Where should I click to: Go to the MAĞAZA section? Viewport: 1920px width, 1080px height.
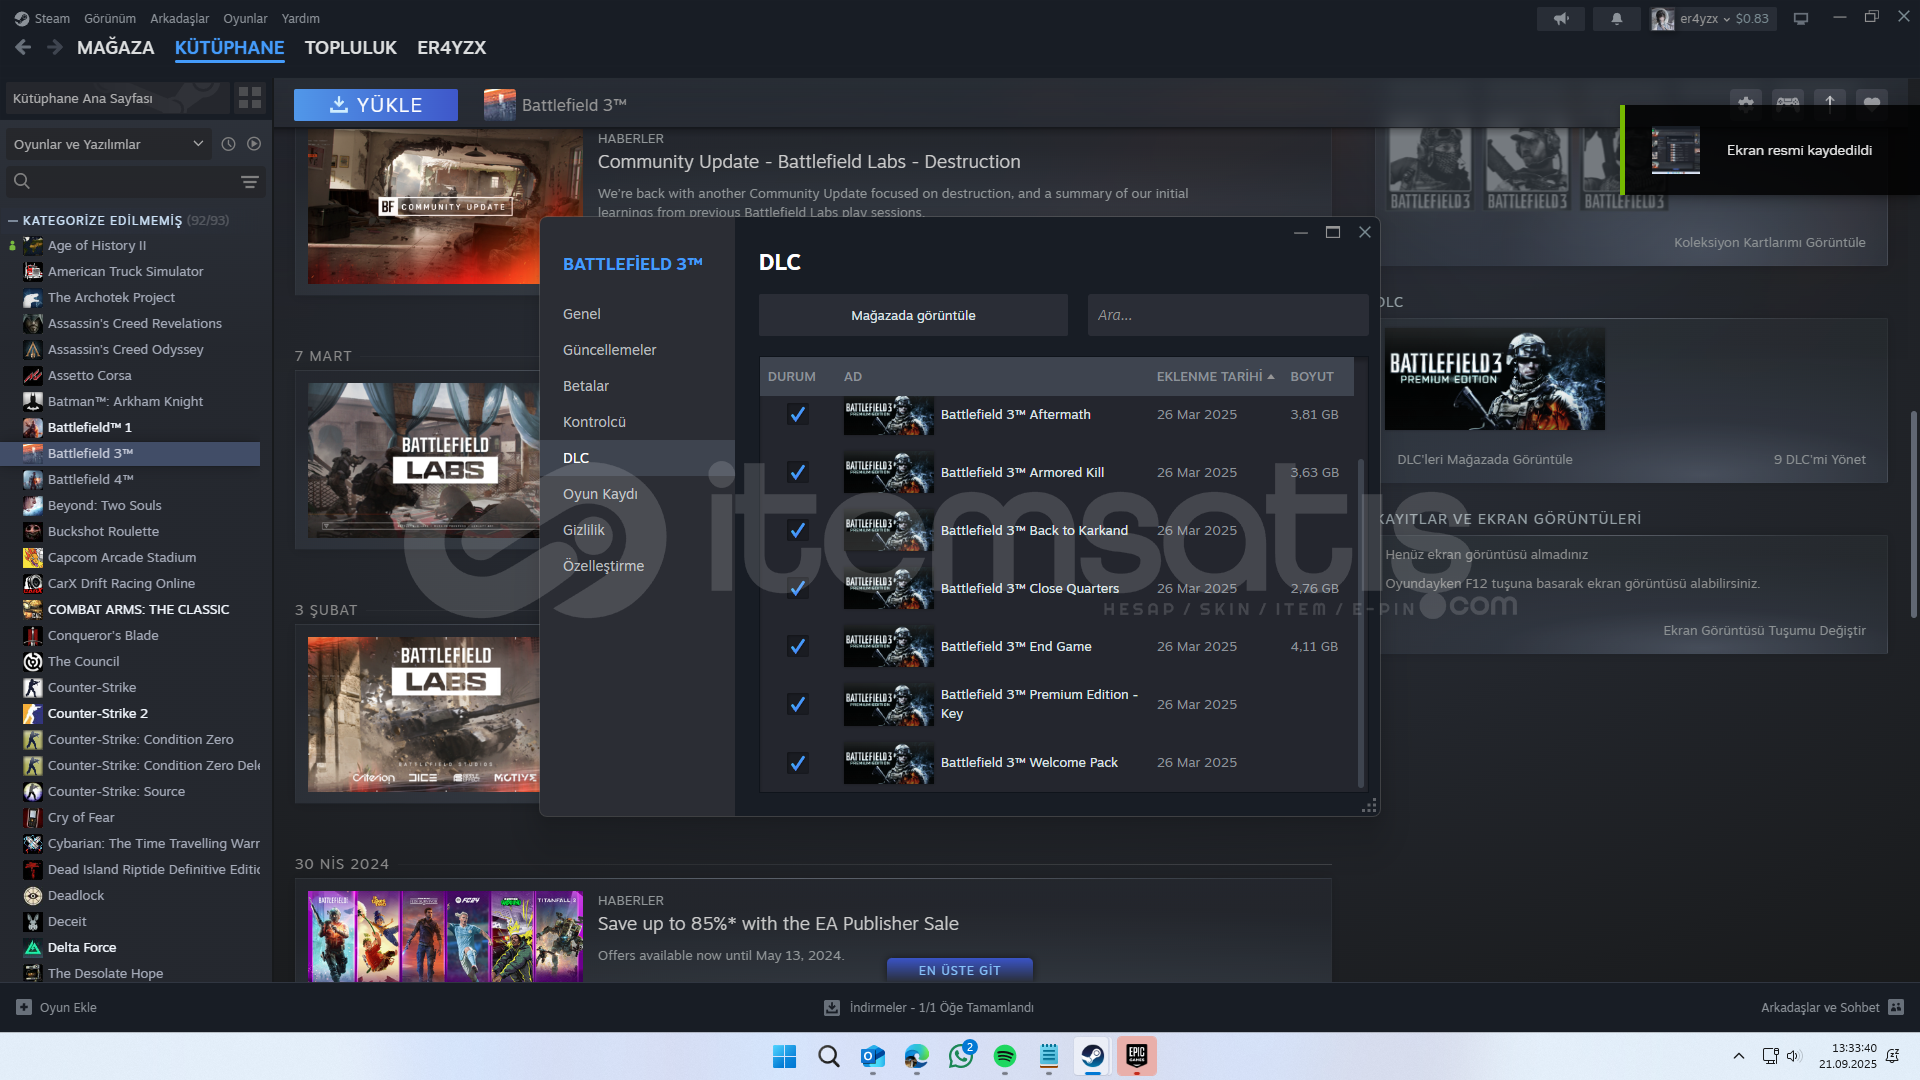coord(116,47)
